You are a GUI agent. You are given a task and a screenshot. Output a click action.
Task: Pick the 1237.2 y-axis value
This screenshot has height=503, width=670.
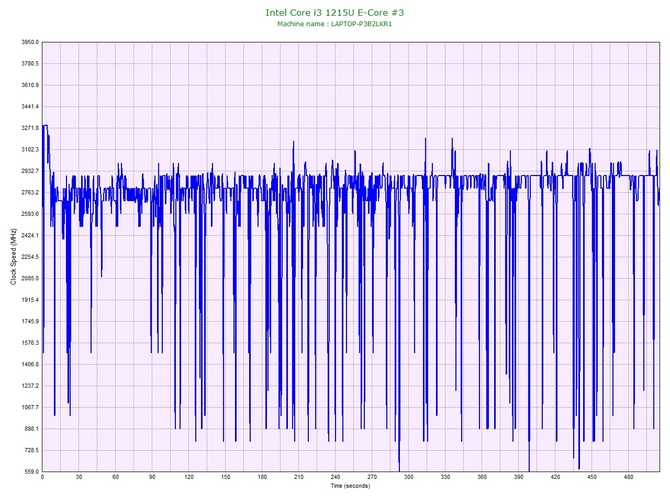click(30, 385)
